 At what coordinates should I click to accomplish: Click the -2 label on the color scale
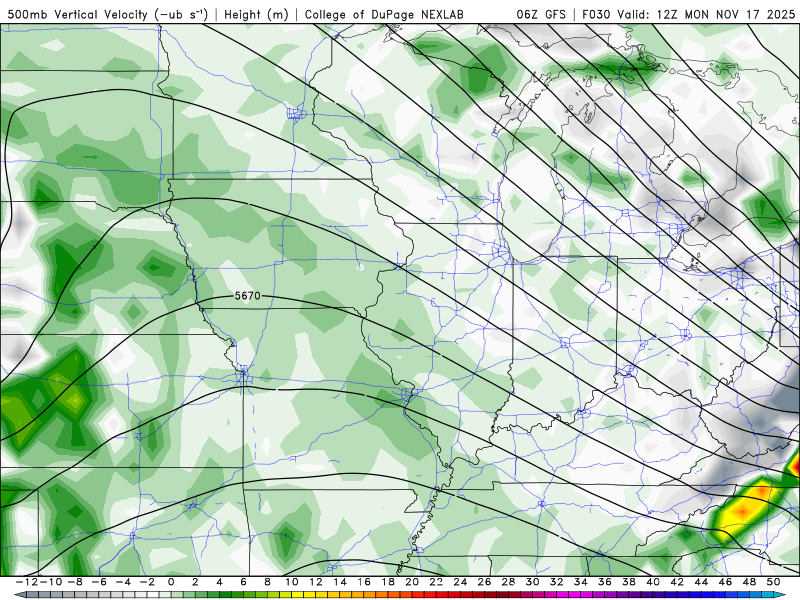click(147, 582)
